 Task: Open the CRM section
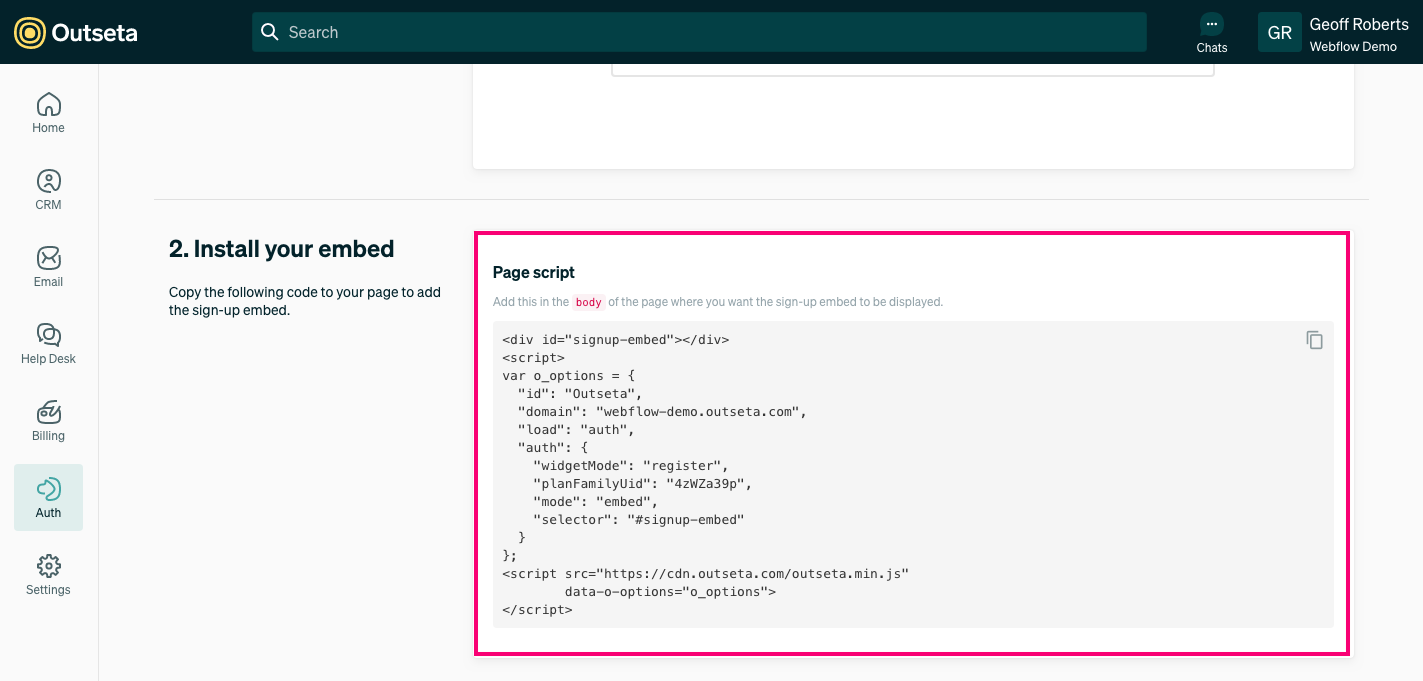coord(48,189)
